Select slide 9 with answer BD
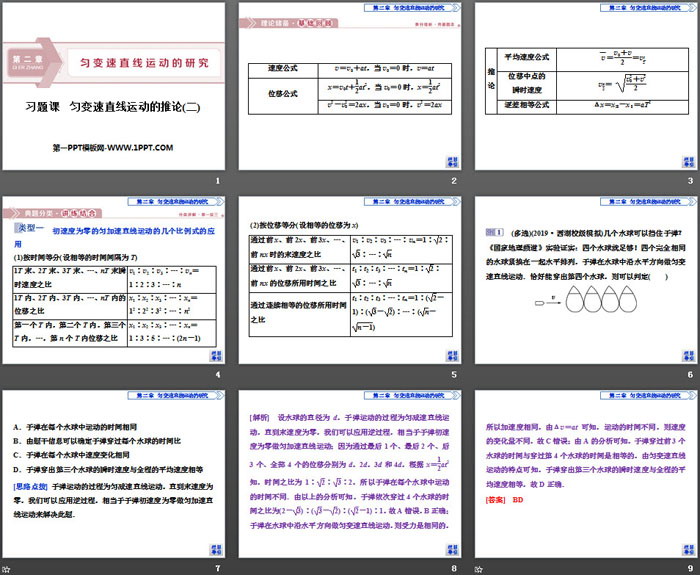The height and width of the screenshot is (575, 700). 586,474
